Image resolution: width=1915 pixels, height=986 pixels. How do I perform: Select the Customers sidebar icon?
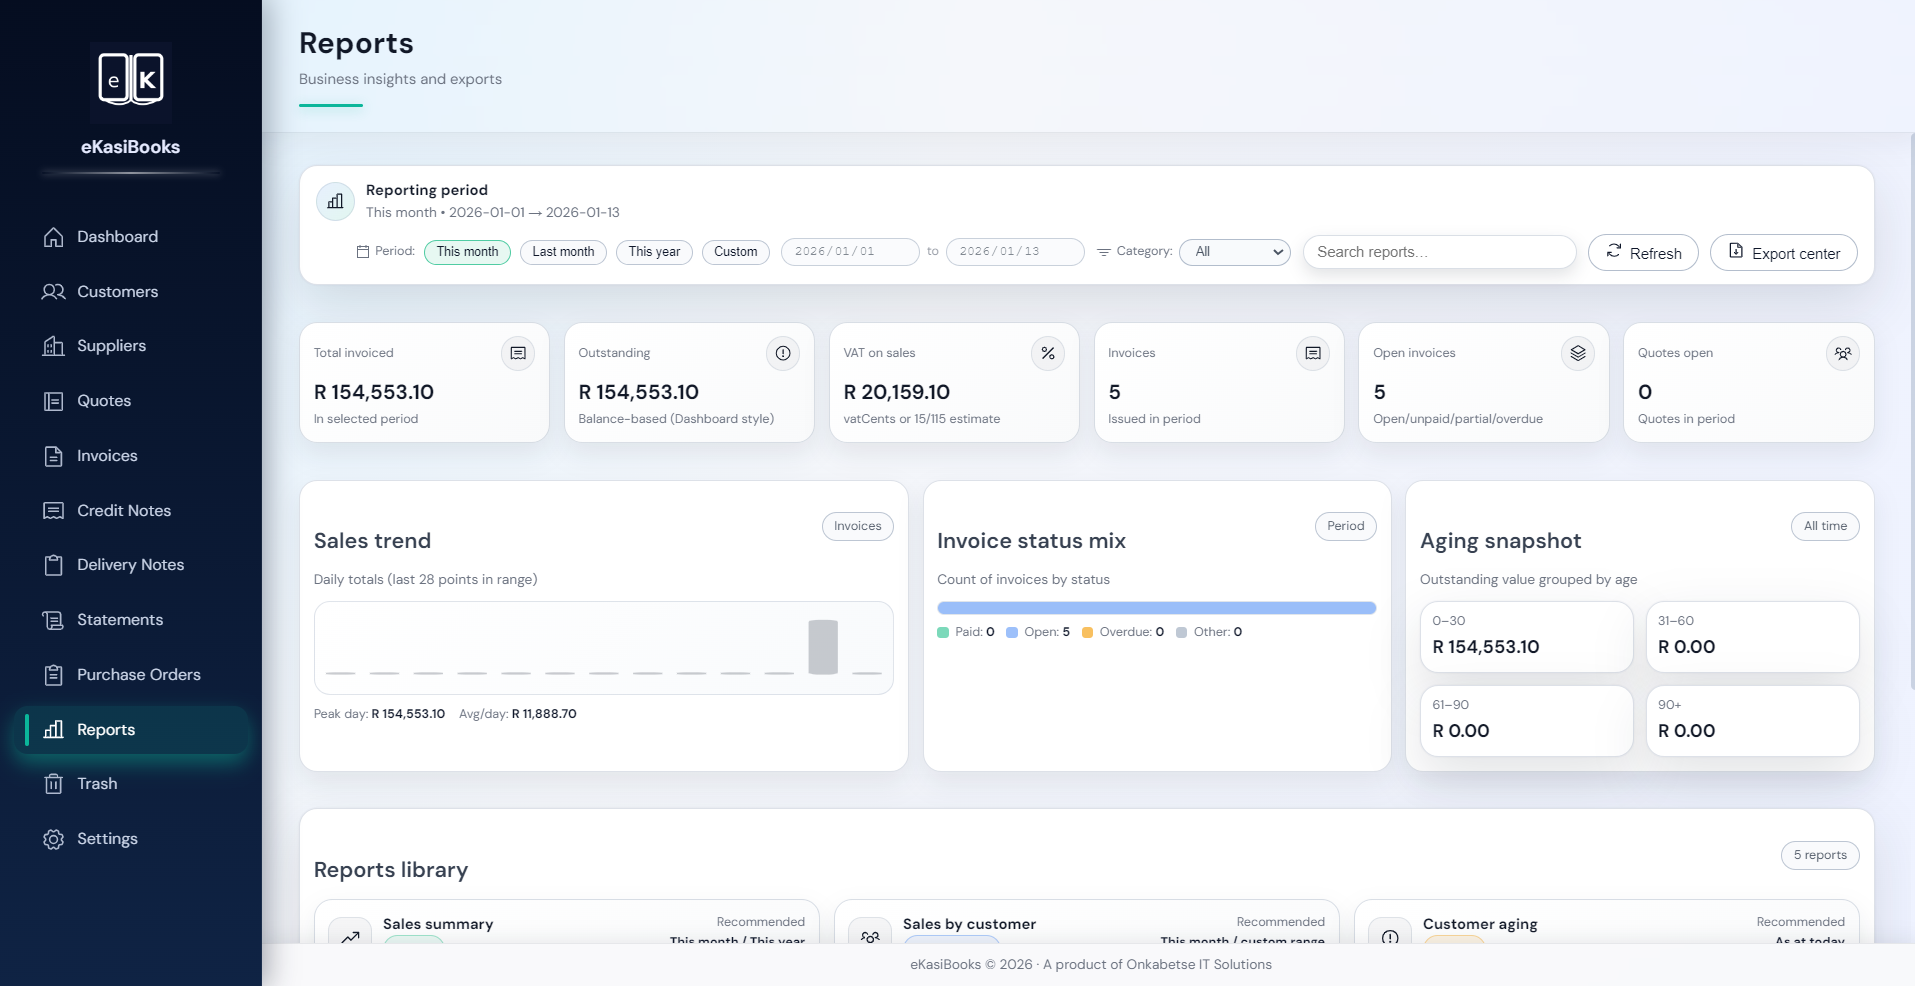tap(53, 291)
